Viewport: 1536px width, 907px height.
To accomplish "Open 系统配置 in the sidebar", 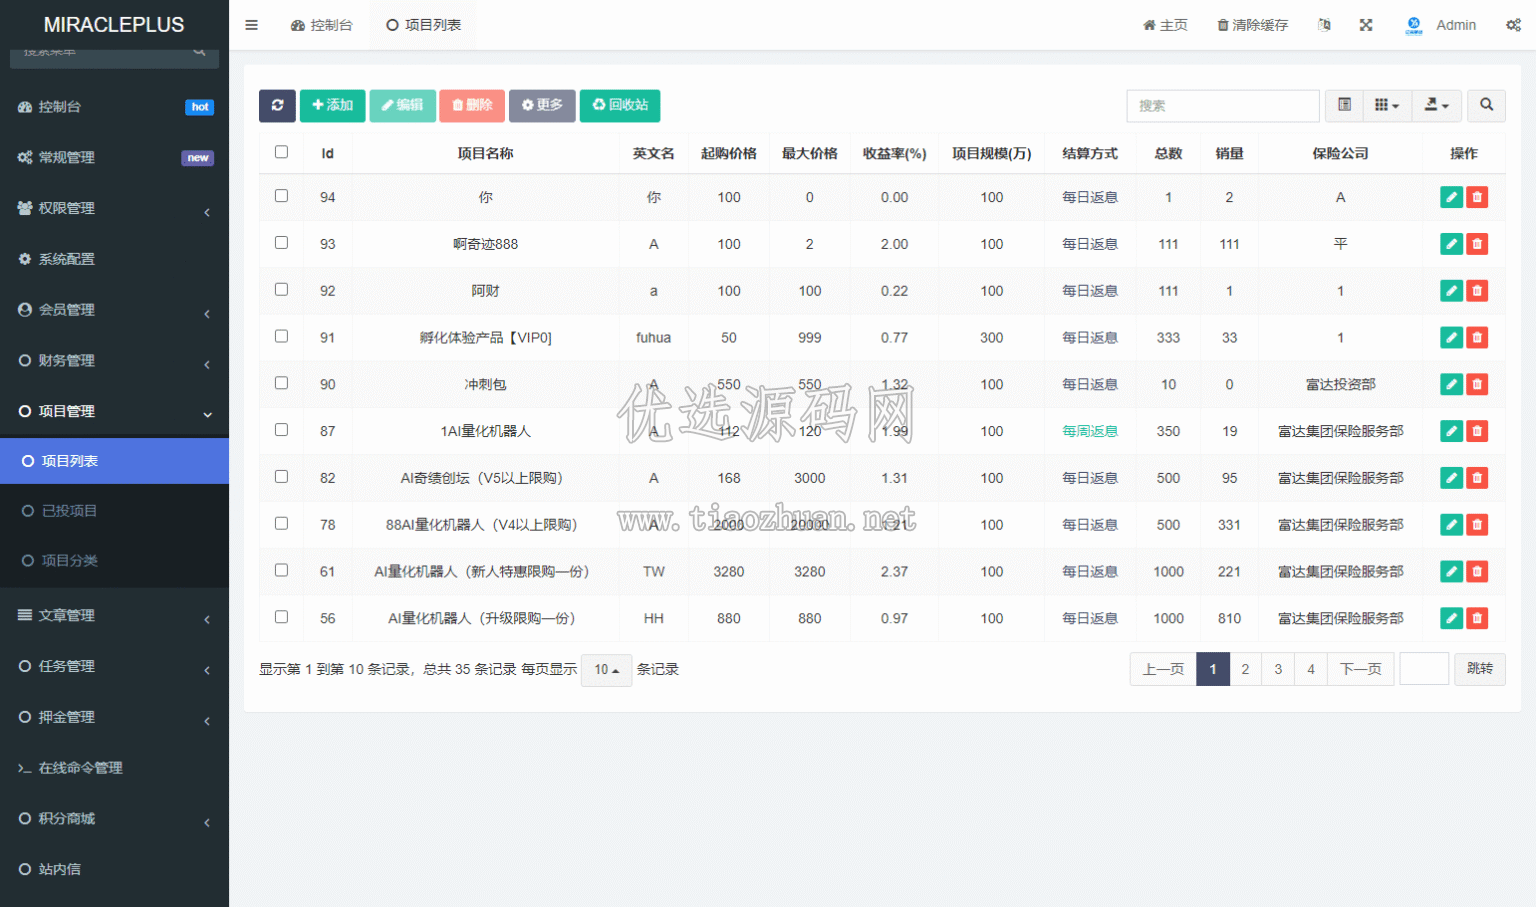I will click(114, 259).
